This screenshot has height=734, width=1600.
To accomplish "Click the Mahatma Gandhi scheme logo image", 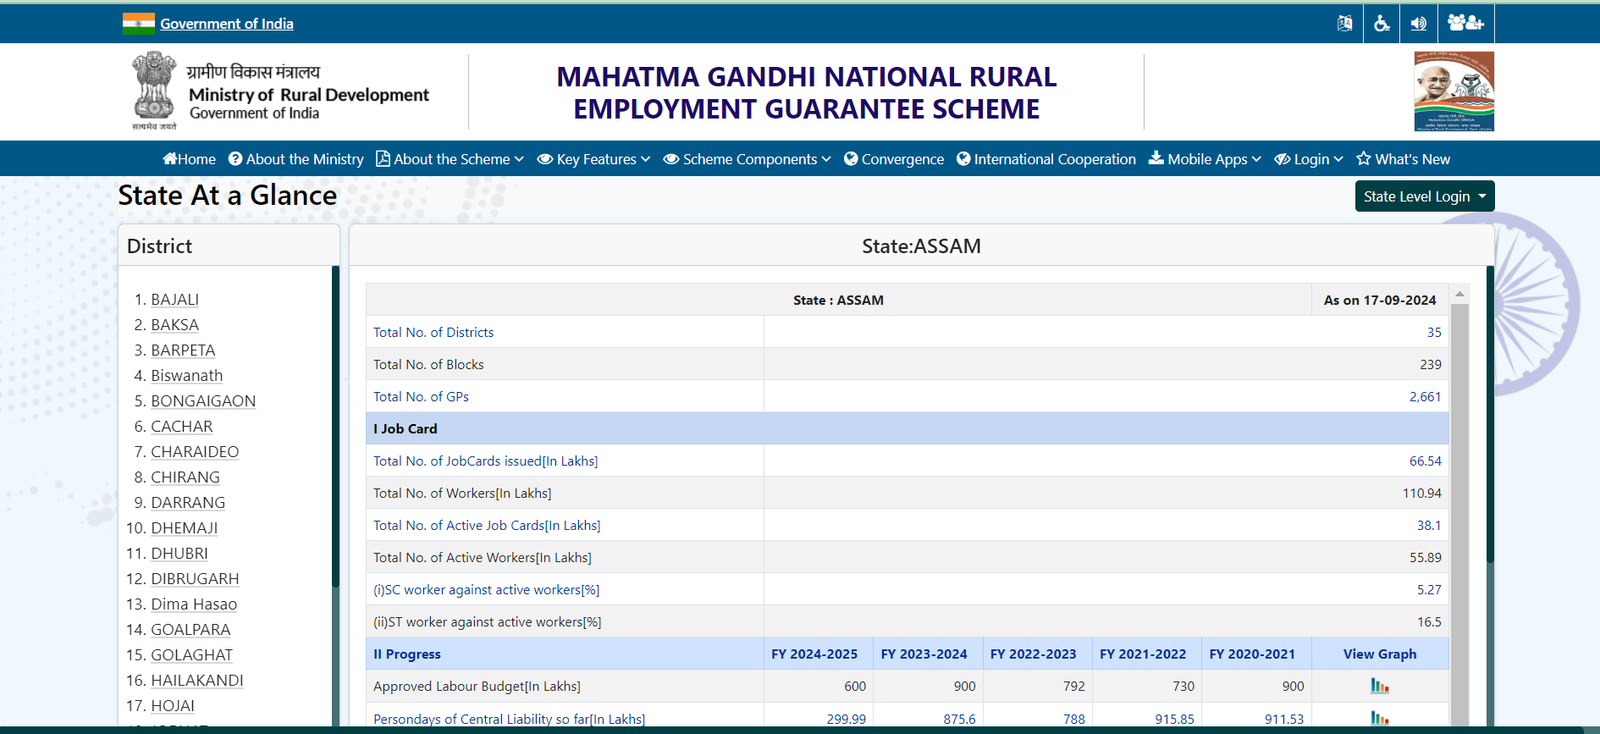I will click(x=1454, y=91).
